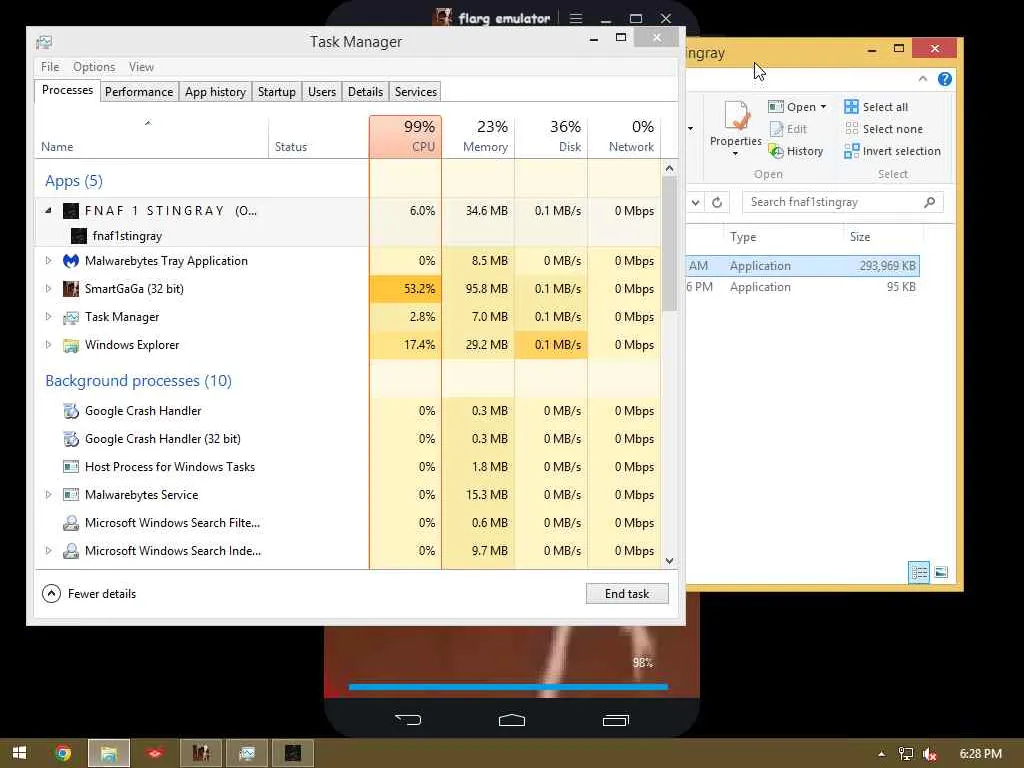The width and height of the screenshot is (1024, 768).
Task: Click the Microsoft Windows Search Filter icon
Action: (x=71, y=523)
